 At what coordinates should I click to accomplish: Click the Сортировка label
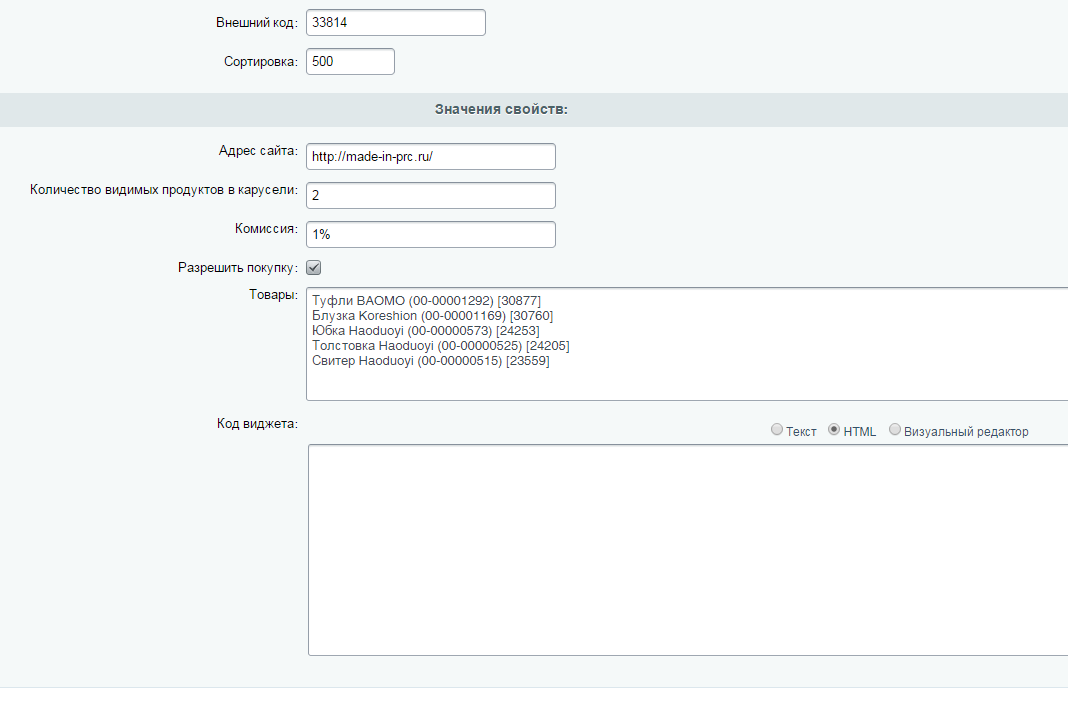point(261,62)
